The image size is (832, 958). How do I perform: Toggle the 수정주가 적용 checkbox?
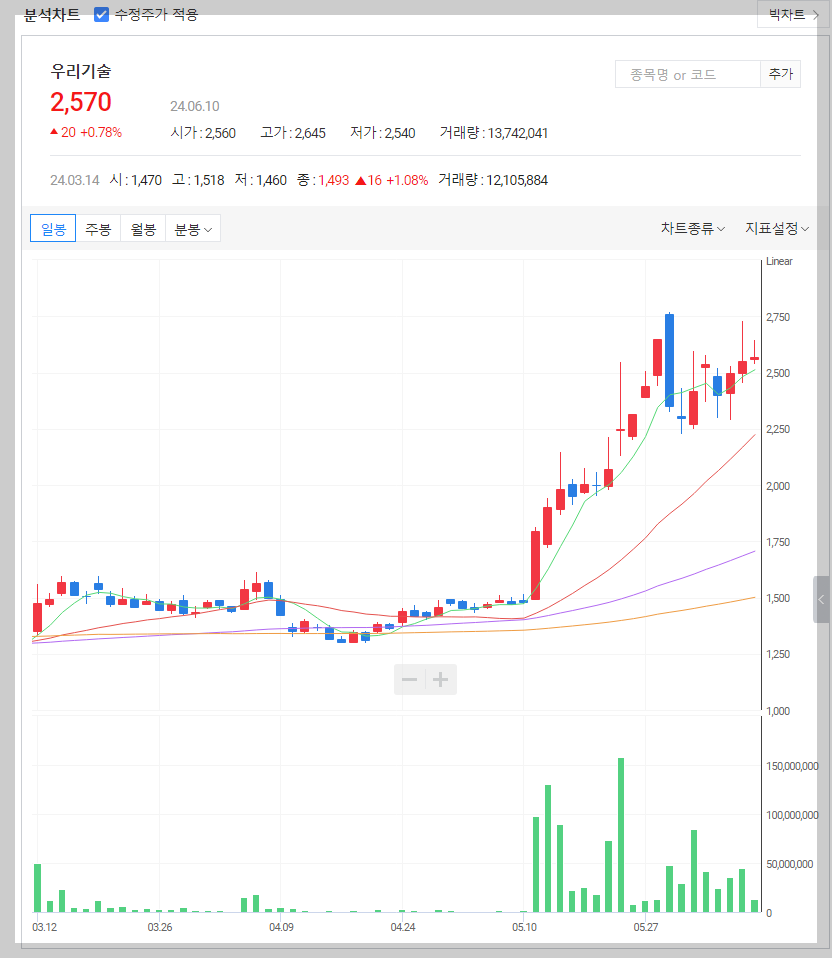[x=101, y=14]
